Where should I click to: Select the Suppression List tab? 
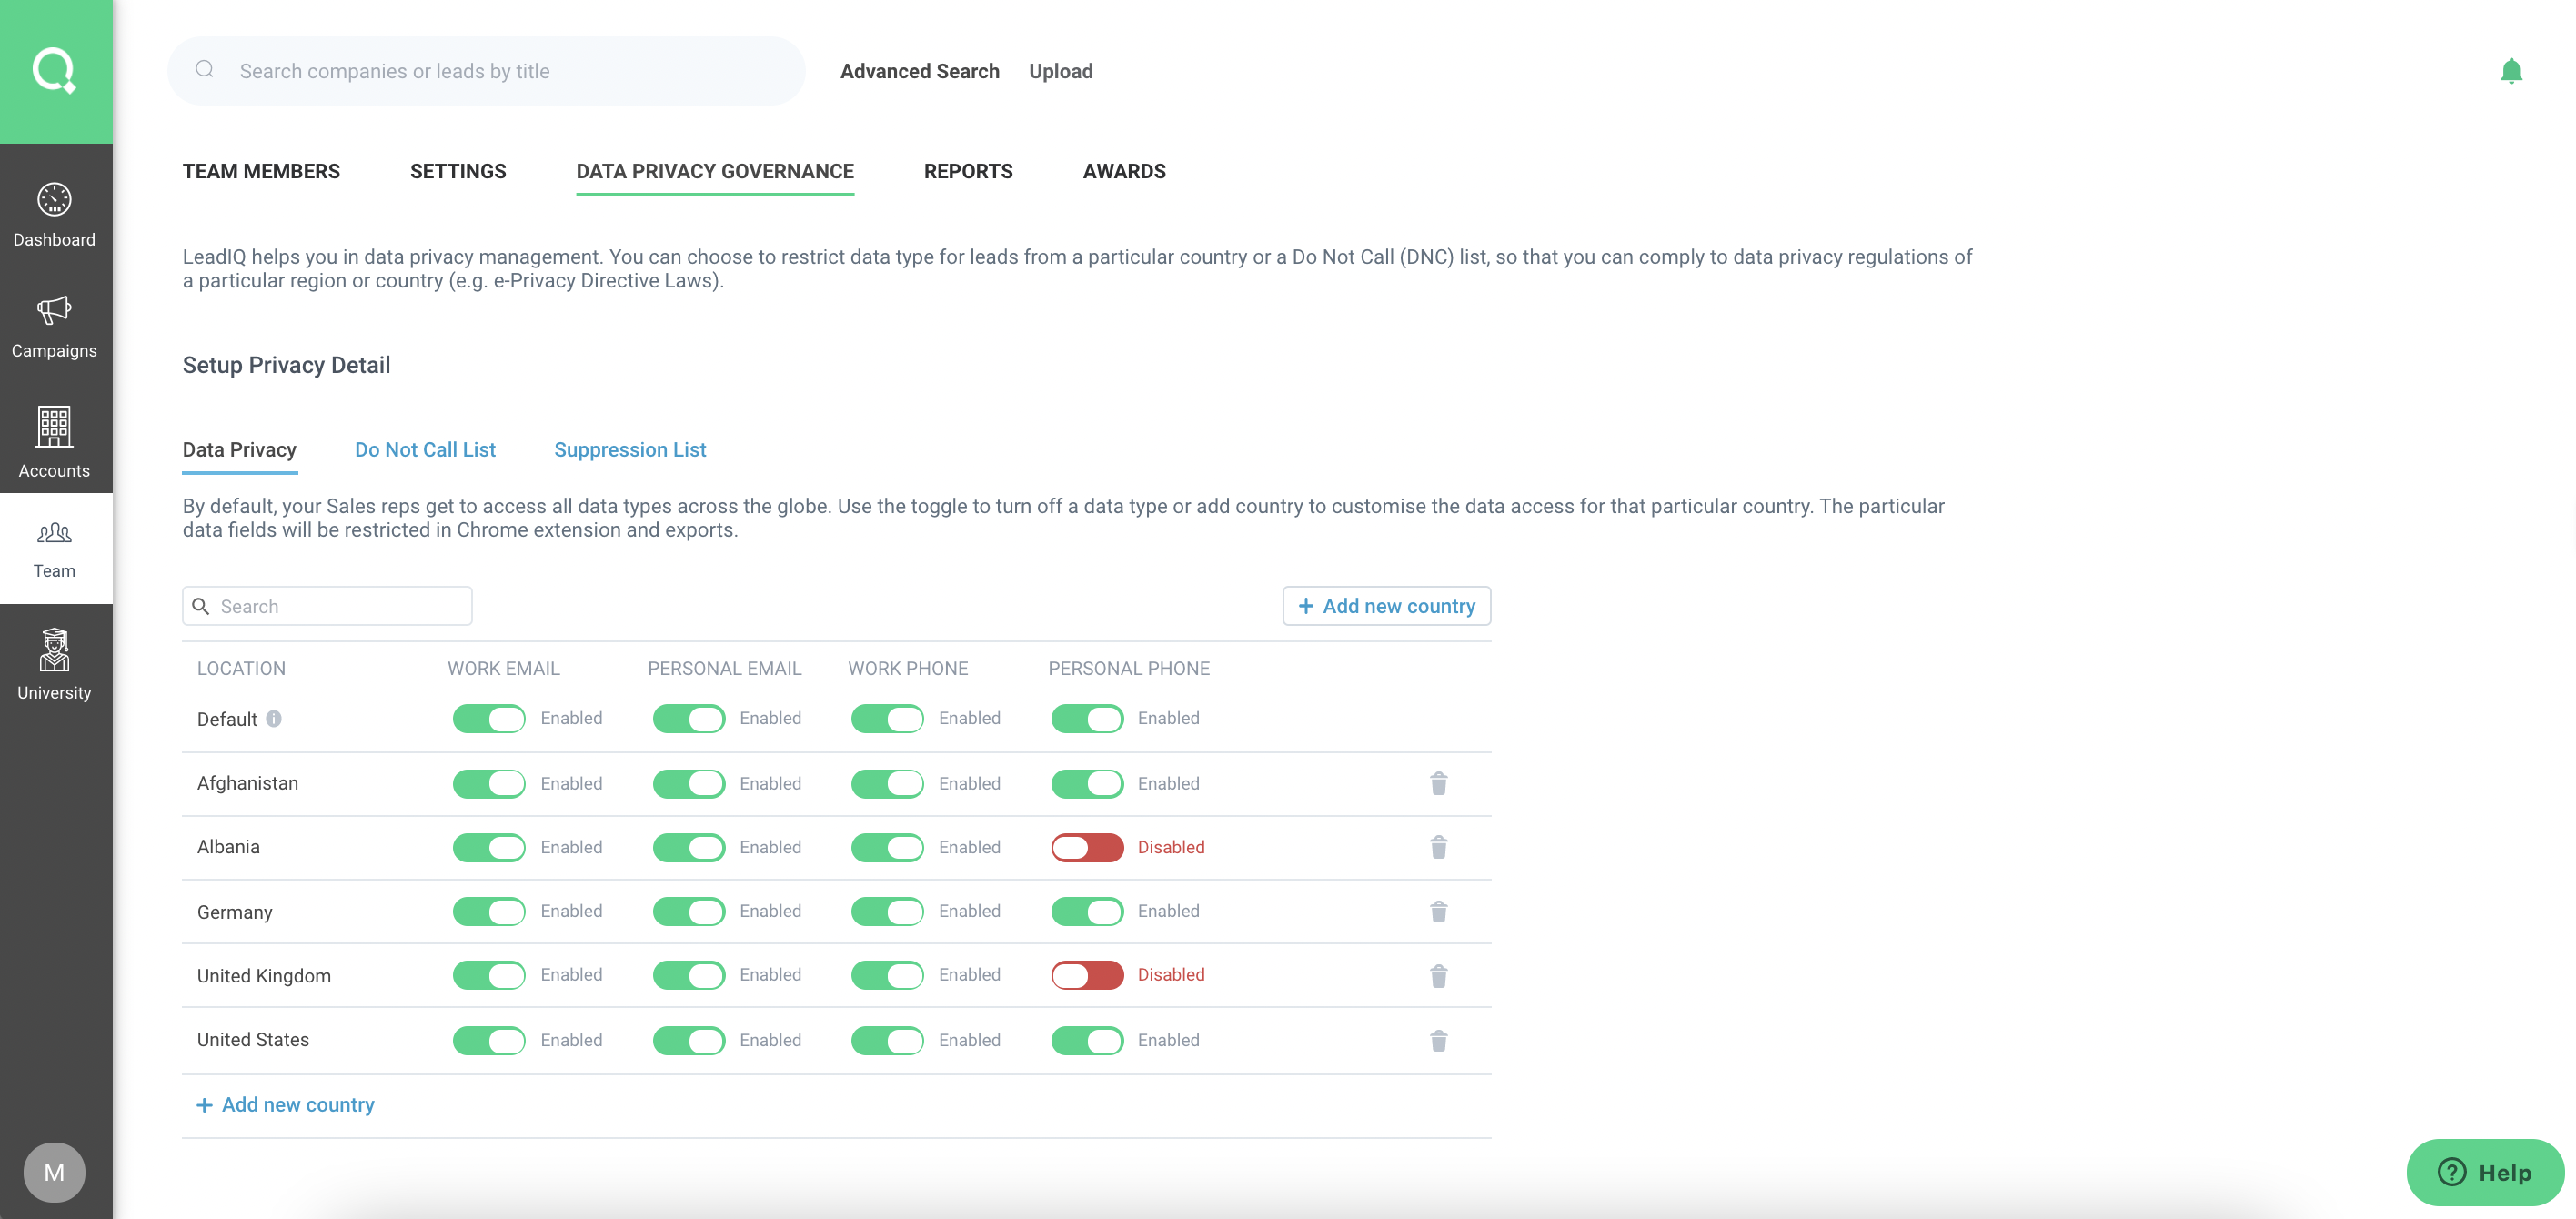(x=630, y=450)
